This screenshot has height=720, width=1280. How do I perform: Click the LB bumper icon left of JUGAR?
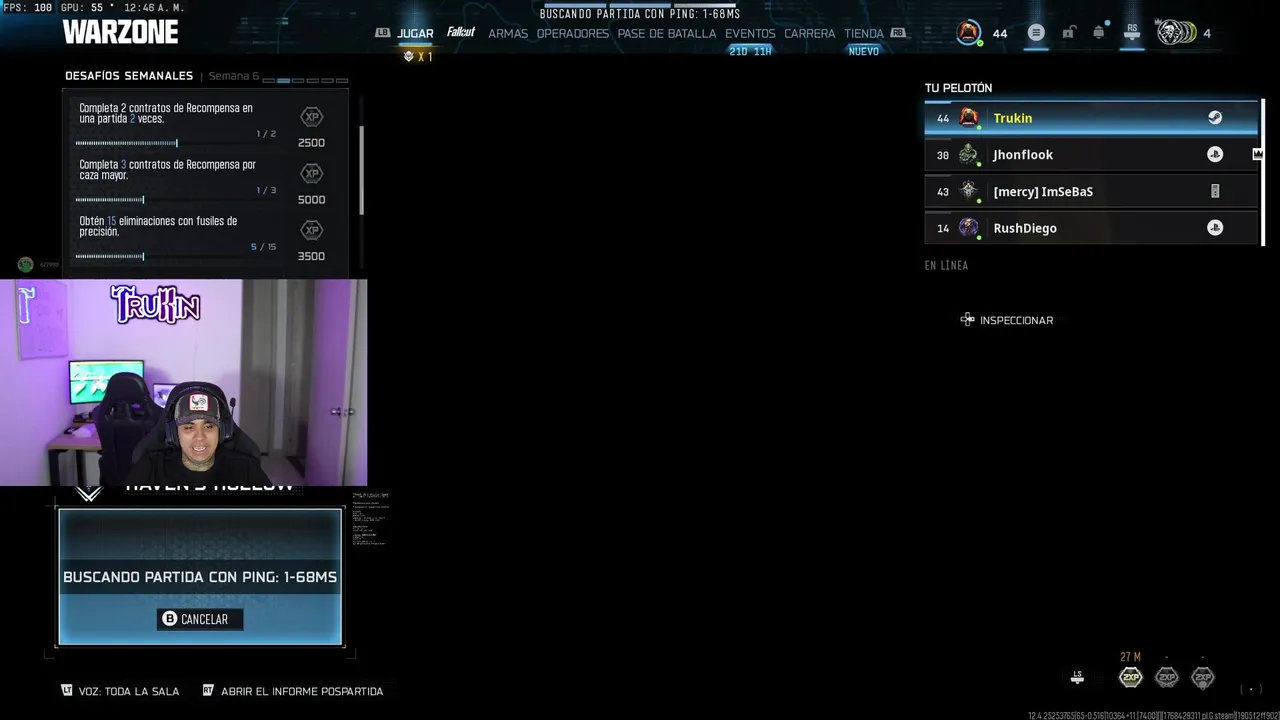coord(382,33)
